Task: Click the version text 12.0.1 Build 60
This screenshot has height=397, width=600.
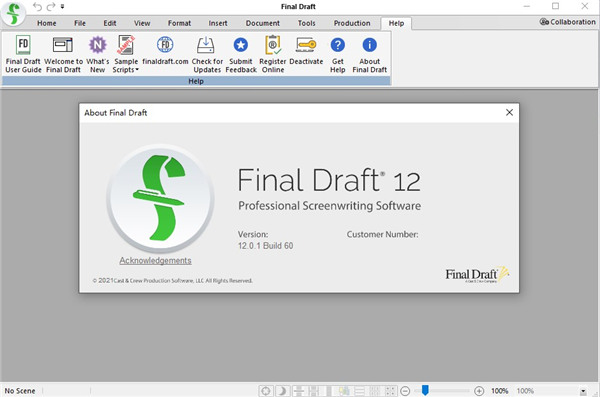Action: click(x=266, y=246)
